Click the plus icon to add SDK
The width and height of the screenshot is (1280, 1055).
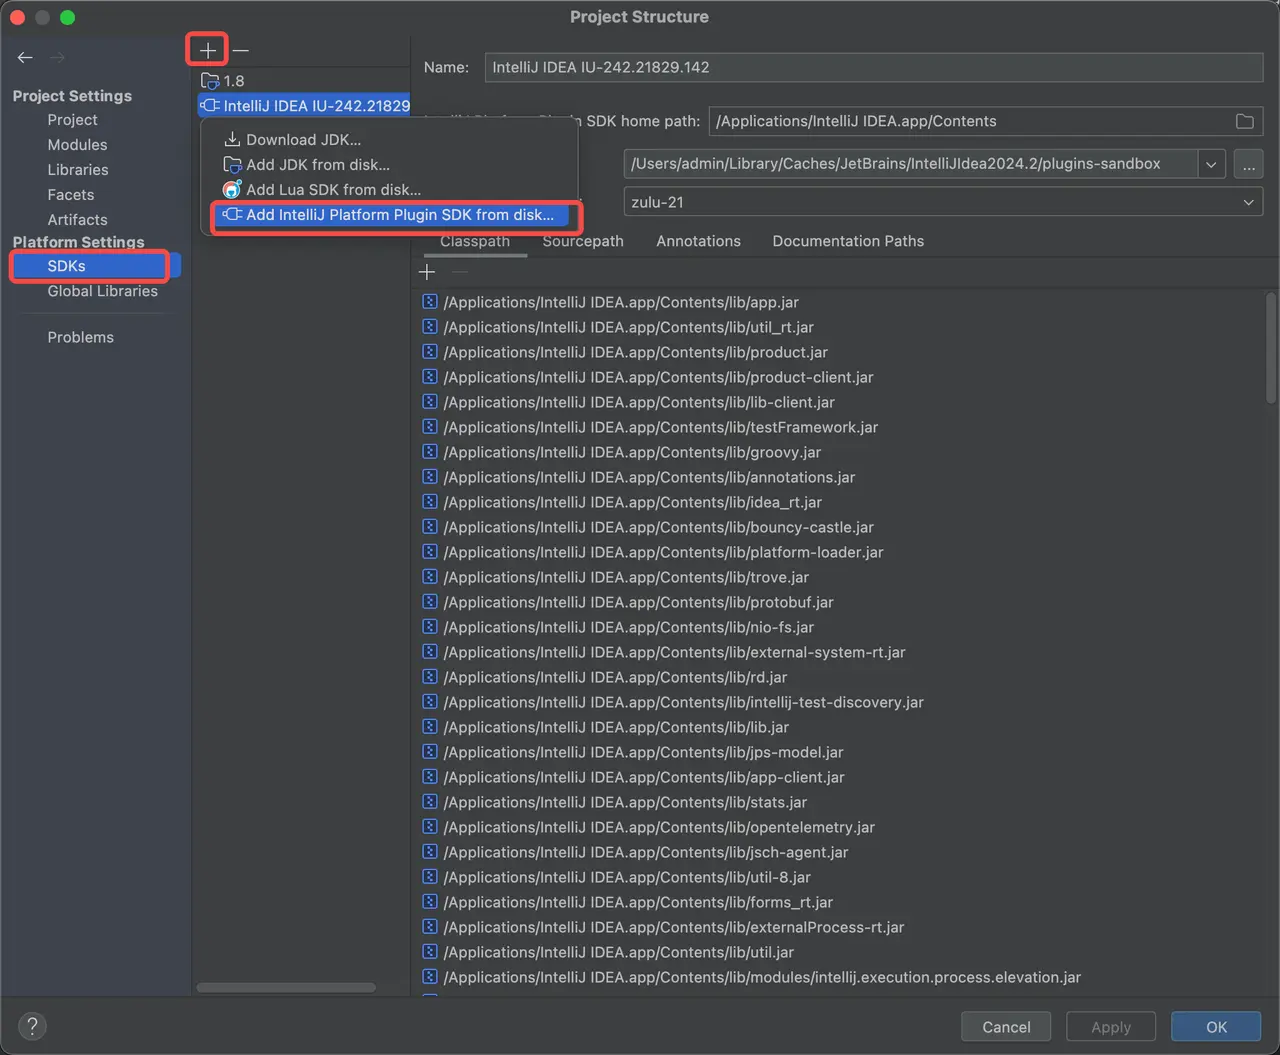tap(207, 50)
